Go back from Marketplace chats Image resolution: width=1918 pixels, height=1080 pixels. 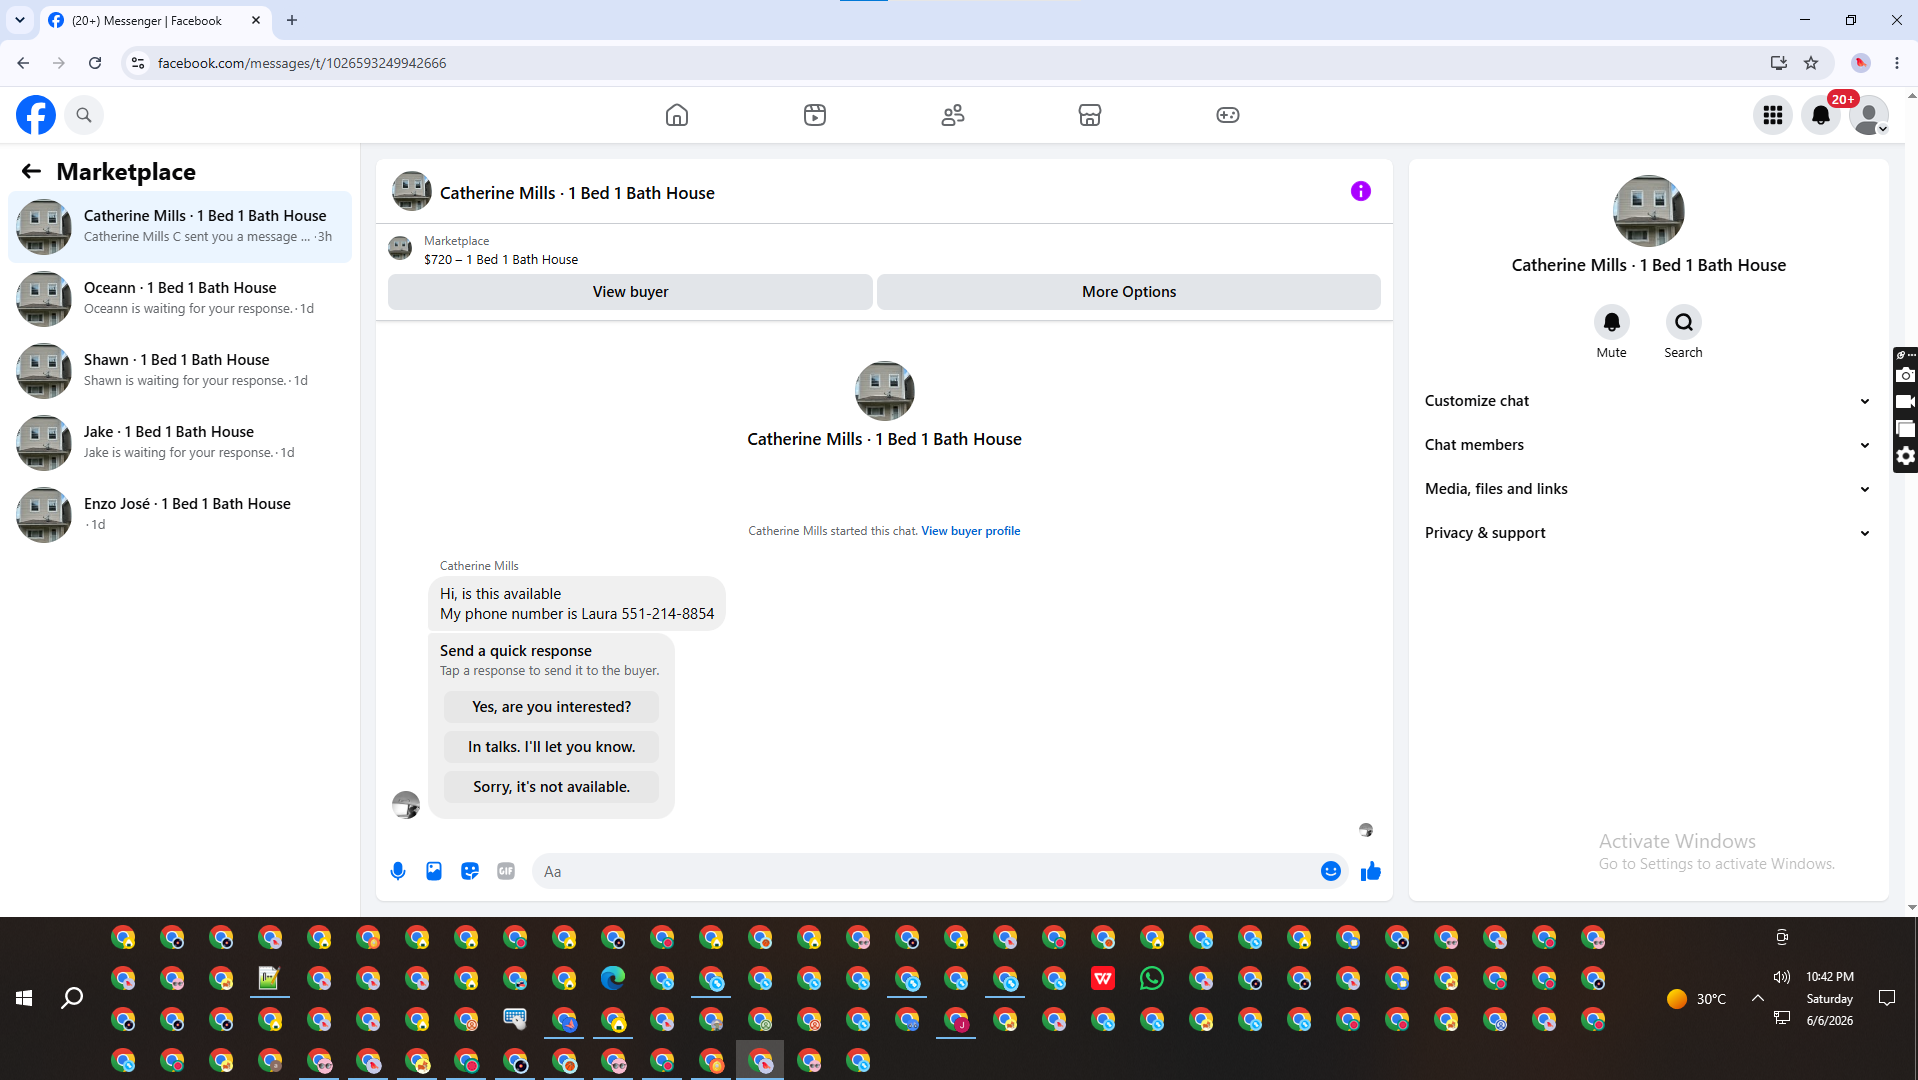pos(31,172)
